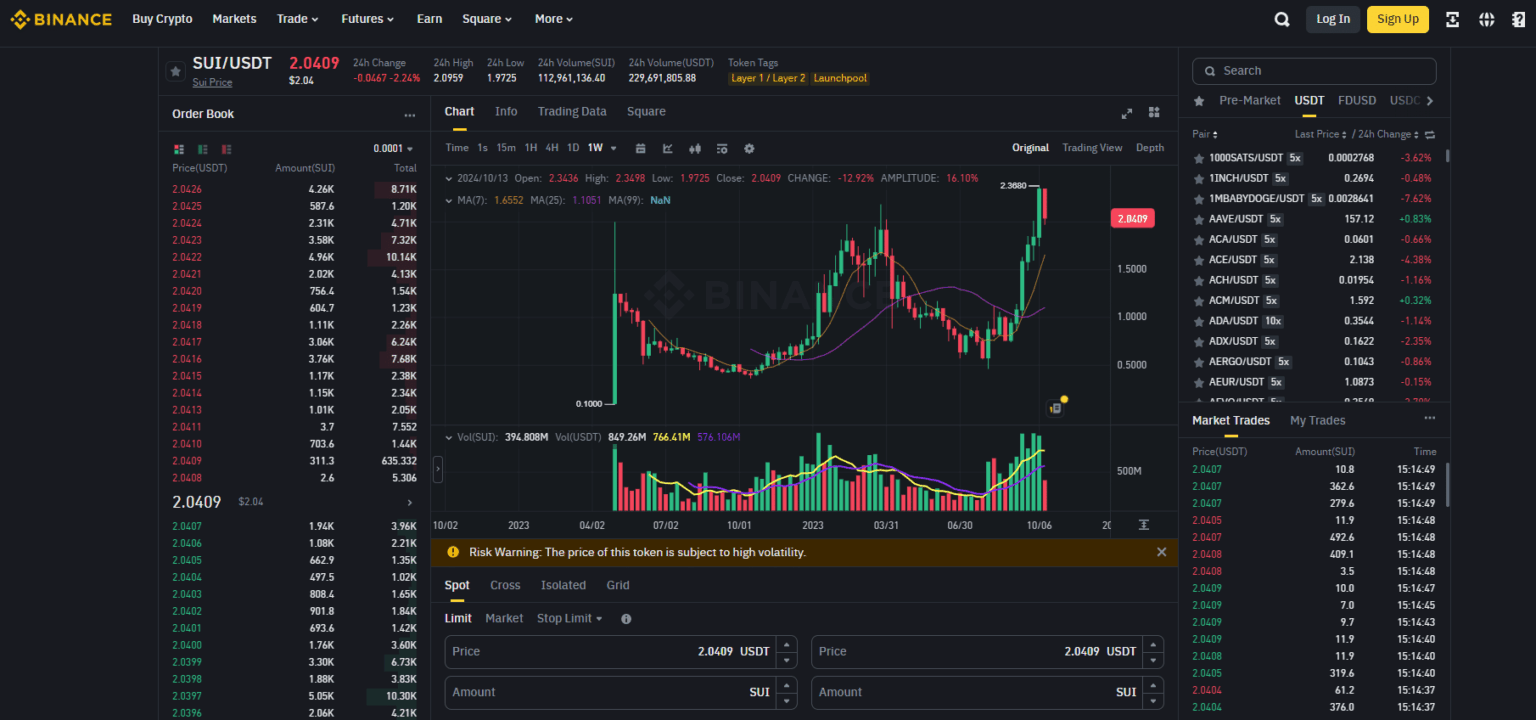1536x720 pixels.
Task: Select the sell-only order book view icon
Action: point(225,148)
